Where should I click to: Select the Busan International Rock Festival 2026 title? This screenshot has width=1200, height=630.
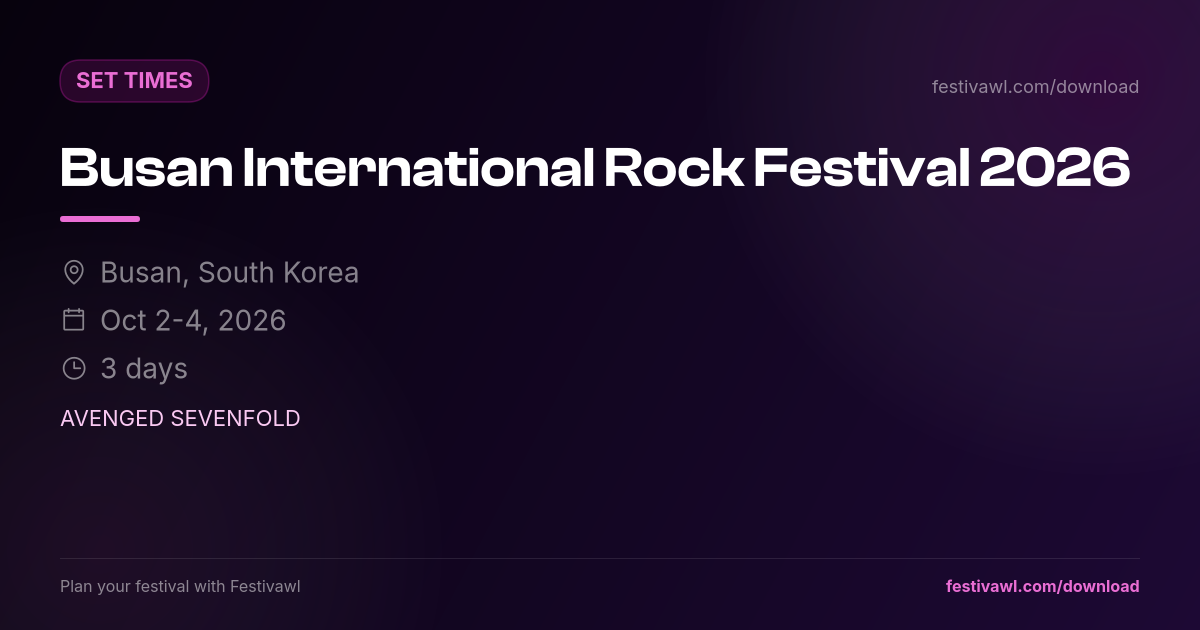(x=595, y=167)
